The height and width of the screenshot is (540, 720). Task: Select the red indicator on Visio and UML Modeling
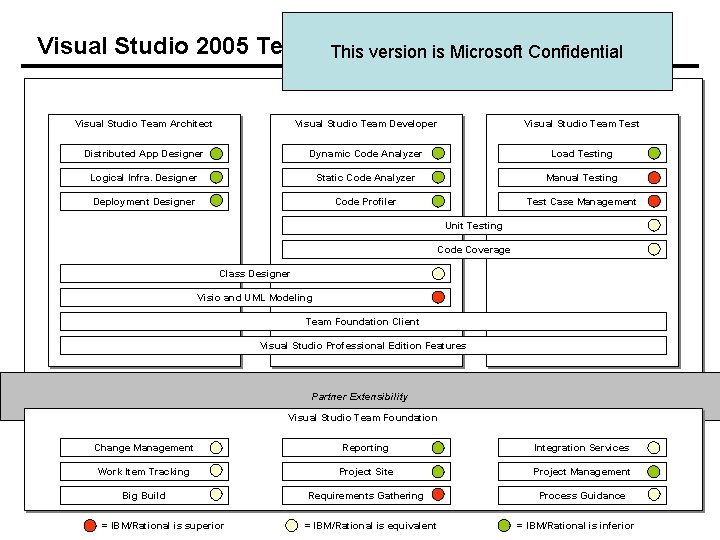pyautogui.click(x=439, y=298)
